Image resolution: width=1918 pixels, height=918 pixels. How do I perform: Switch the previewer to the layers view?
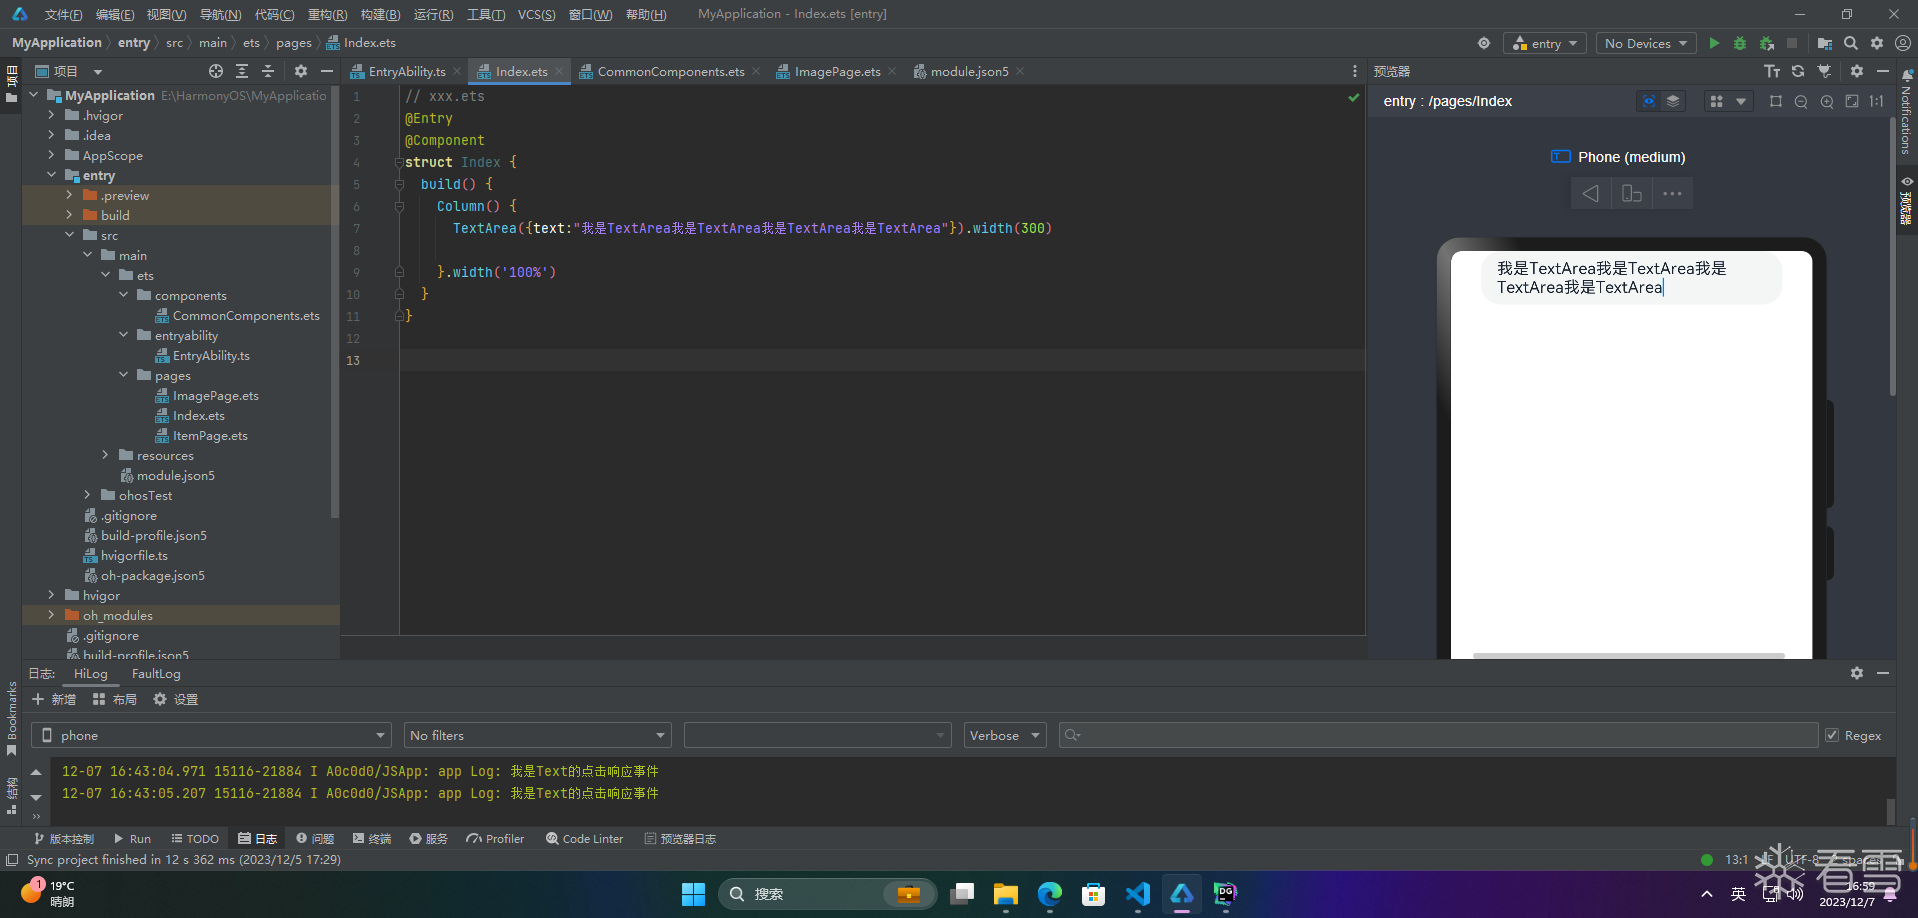(1673, 101)
